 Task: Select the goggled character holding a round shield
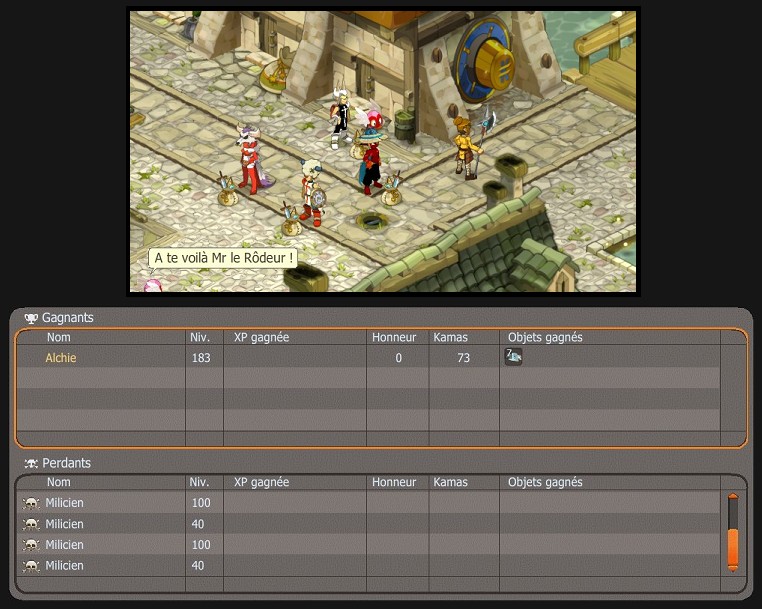[312, 192]
